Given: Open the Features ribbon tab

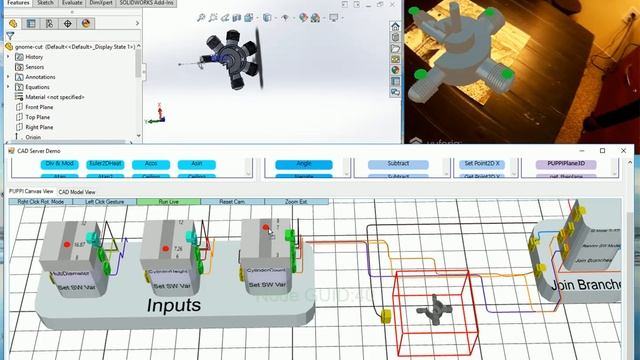Looking at the screenshot, I should click(18, 3).
